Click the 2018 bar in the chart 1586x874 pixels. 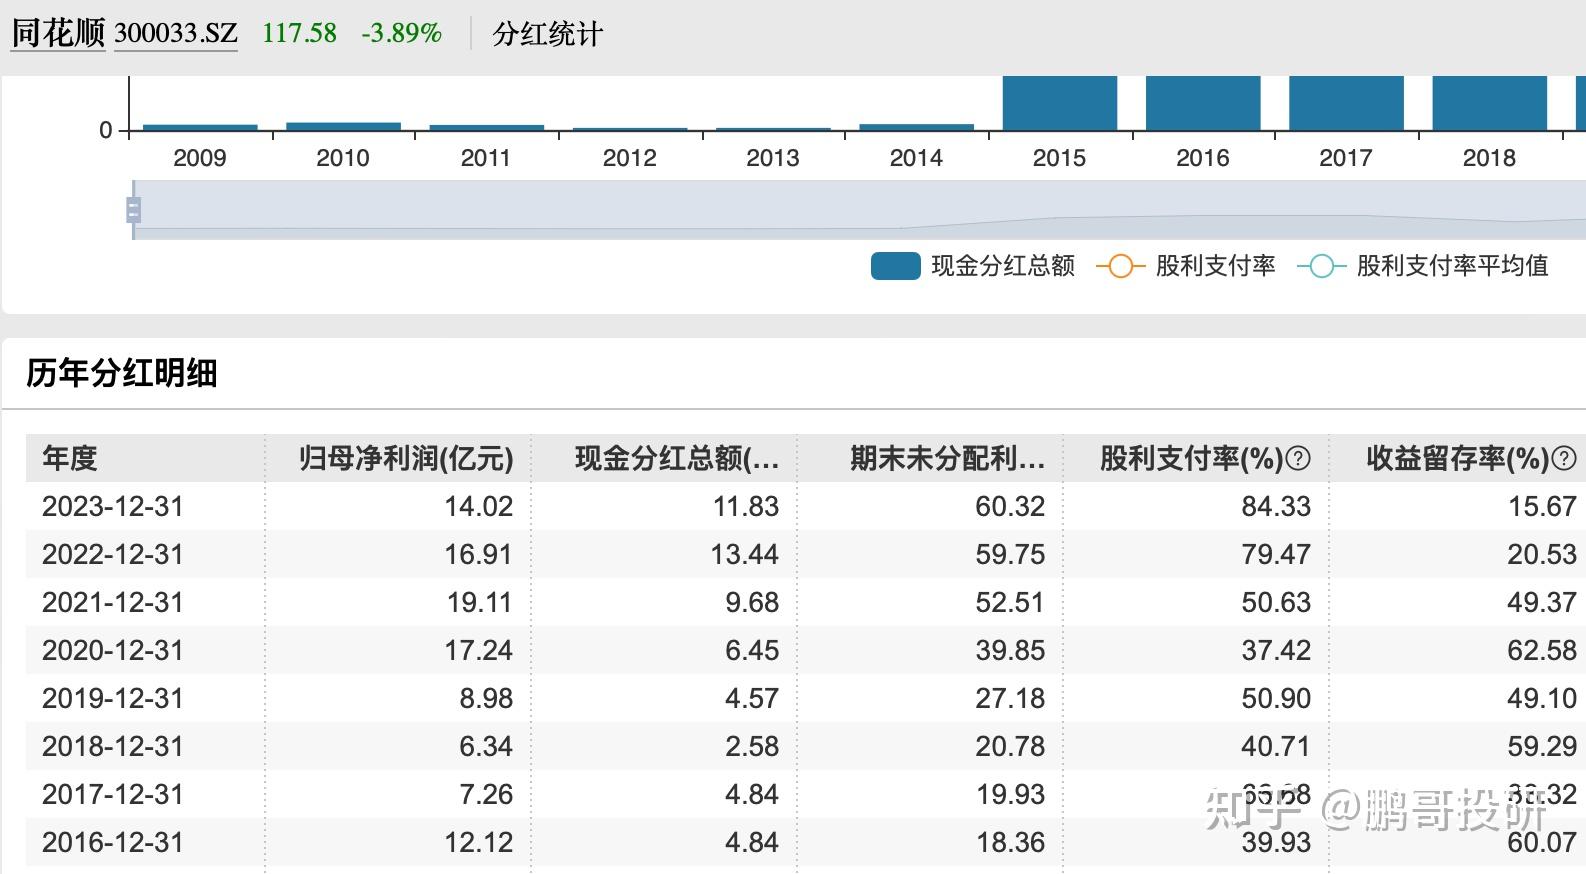pyautogui.click(x=1490, y=103)
